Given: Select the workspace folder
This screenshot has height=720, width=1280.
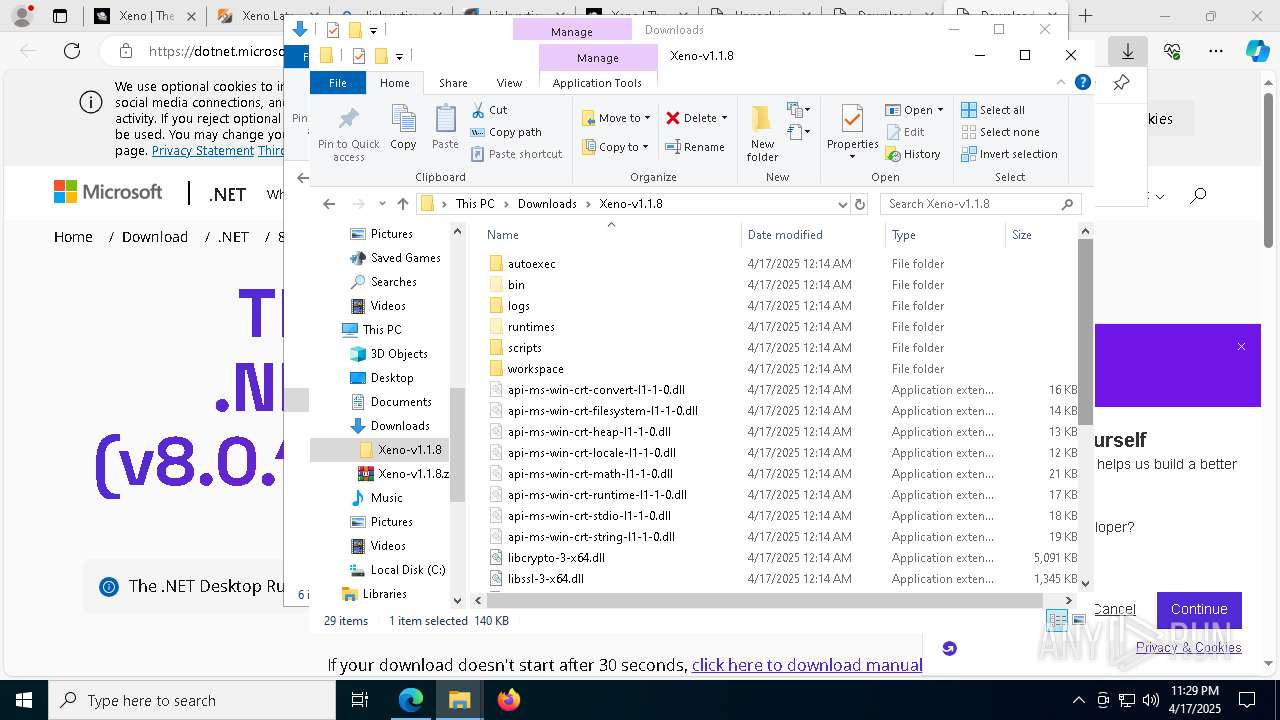Looking at the screenshot, I should 536,369.
